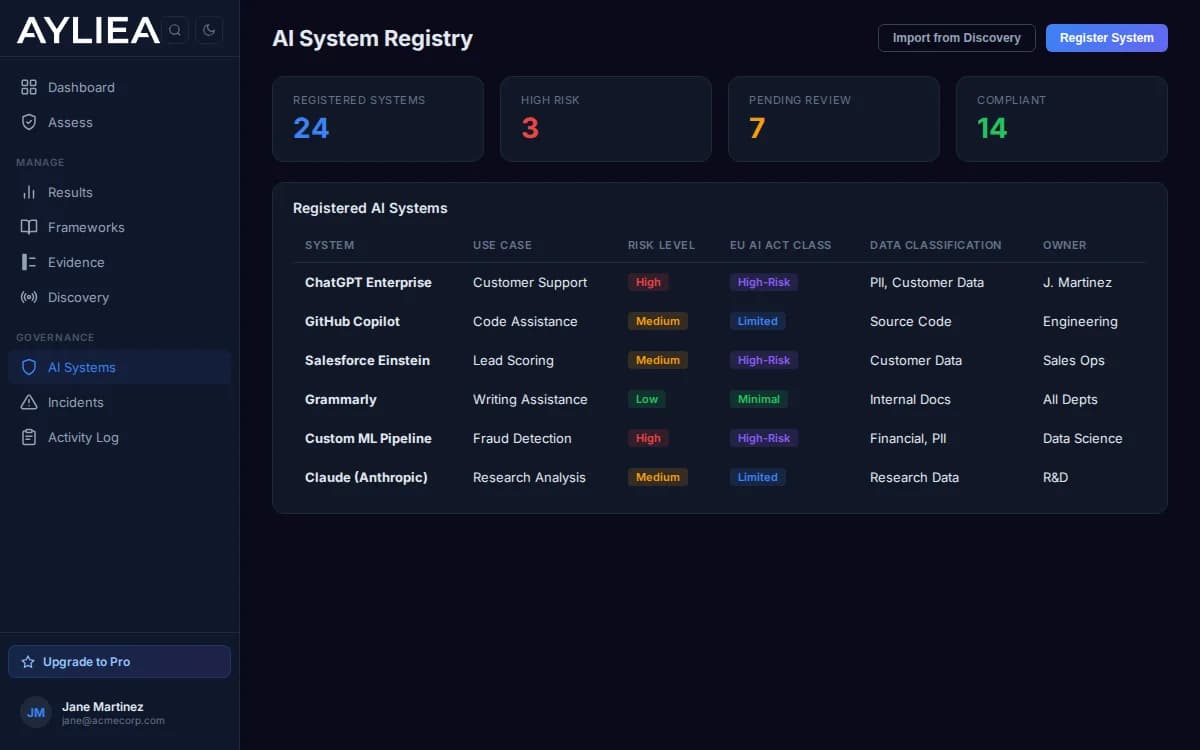Open Results using the bar chart icon
Screen dimensions: 1200x750
(x=29, y=192)
